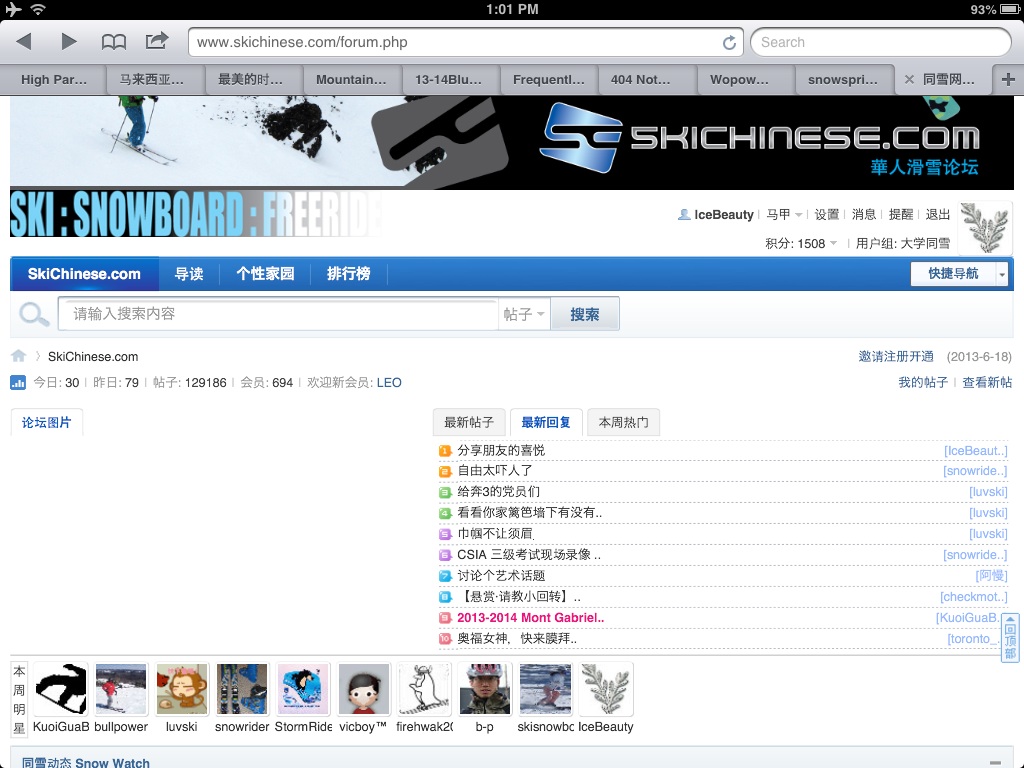1024x768 pixels.
Task: Click the 我的帖子 link
Action: point(923,383)
